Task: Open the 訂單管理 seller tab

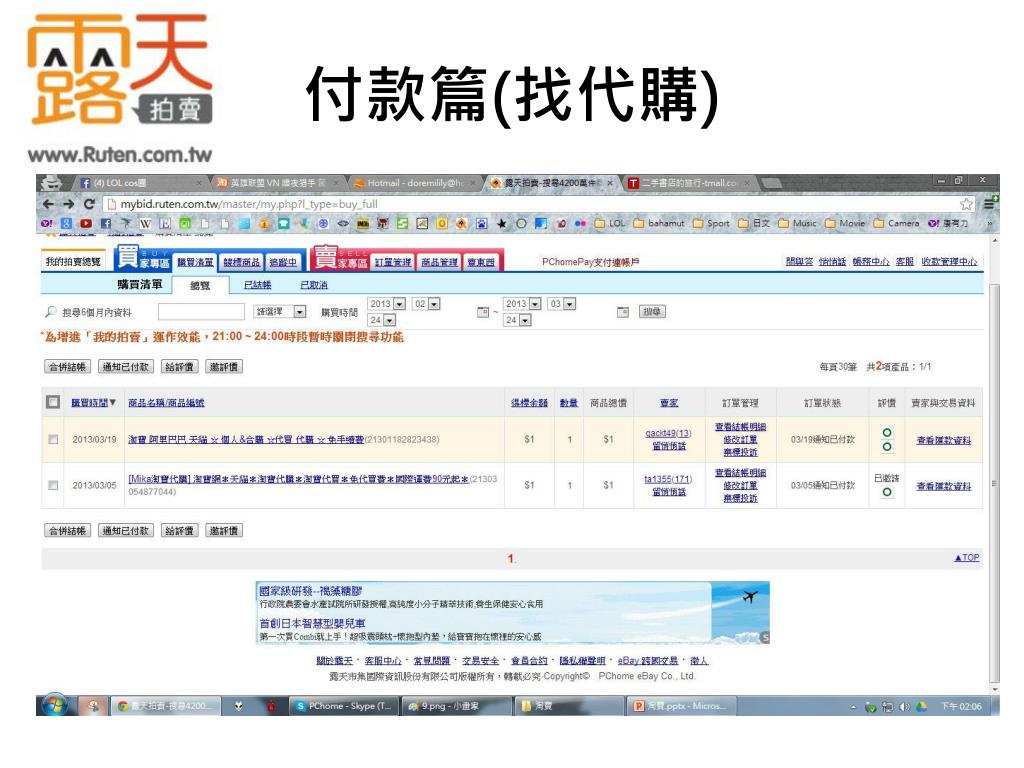Action: (x=393, y=262)
